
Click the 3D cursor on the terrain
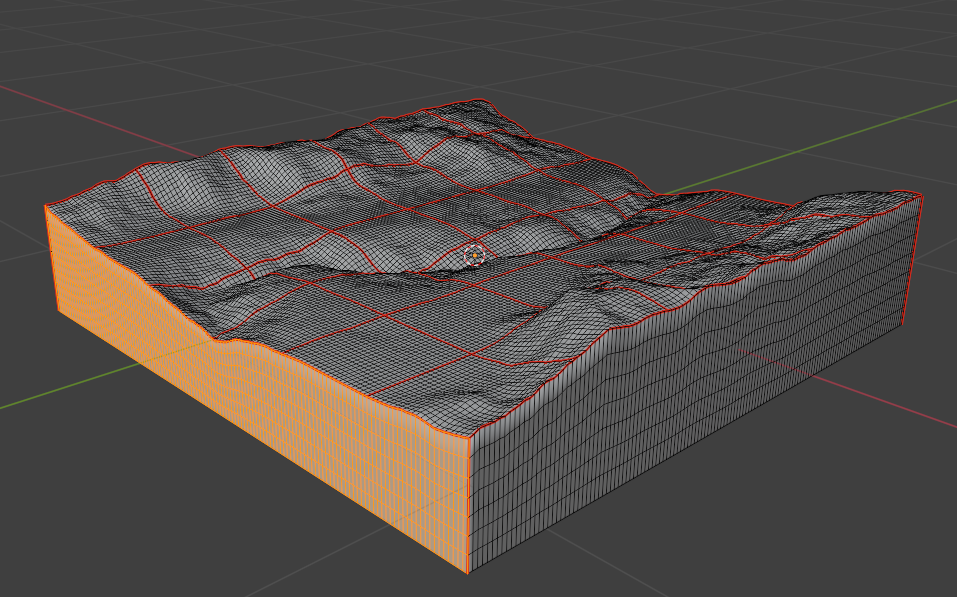(x=475, y=255)
